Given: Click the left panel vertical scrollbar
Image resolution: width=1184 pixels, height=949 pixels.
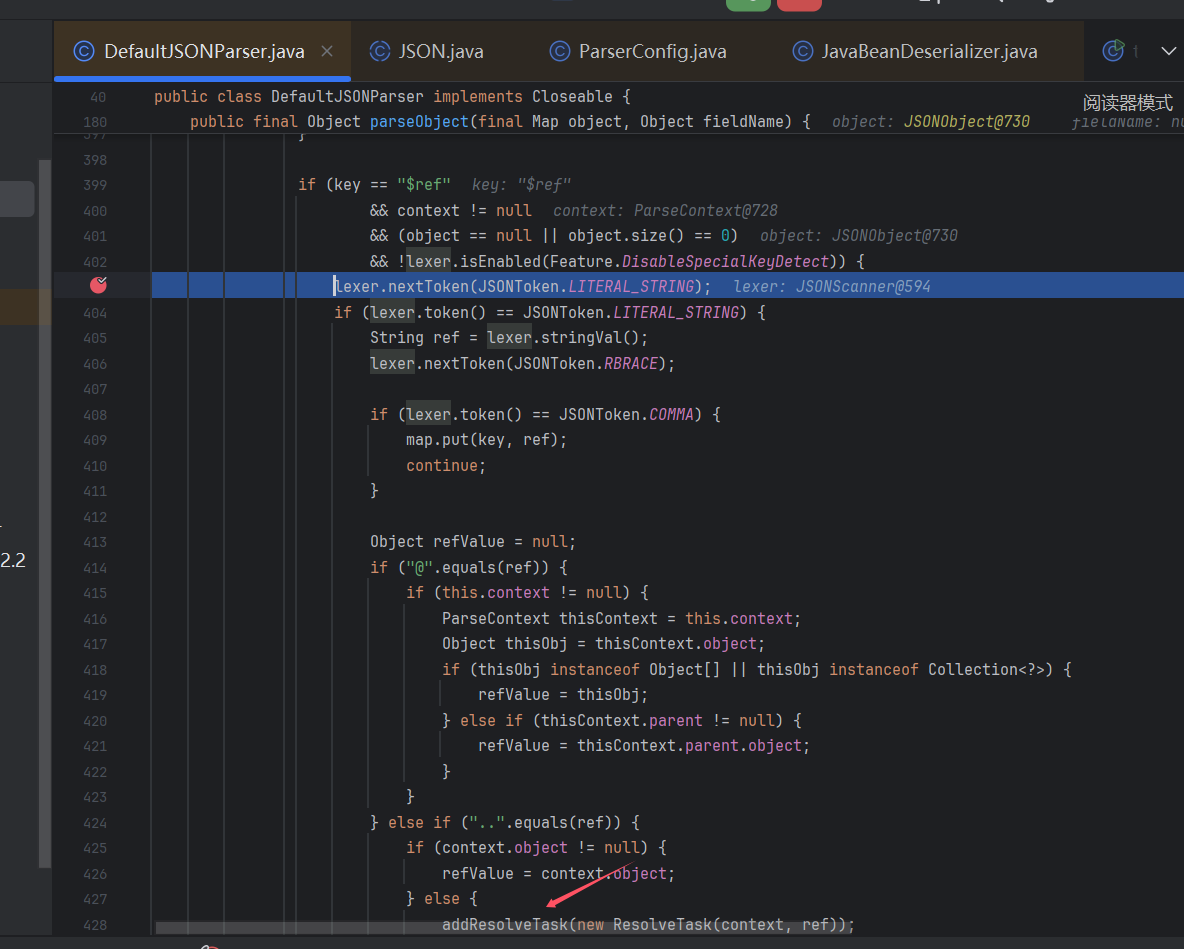Looking at the screenshot, I should click(x=45, y=513).
